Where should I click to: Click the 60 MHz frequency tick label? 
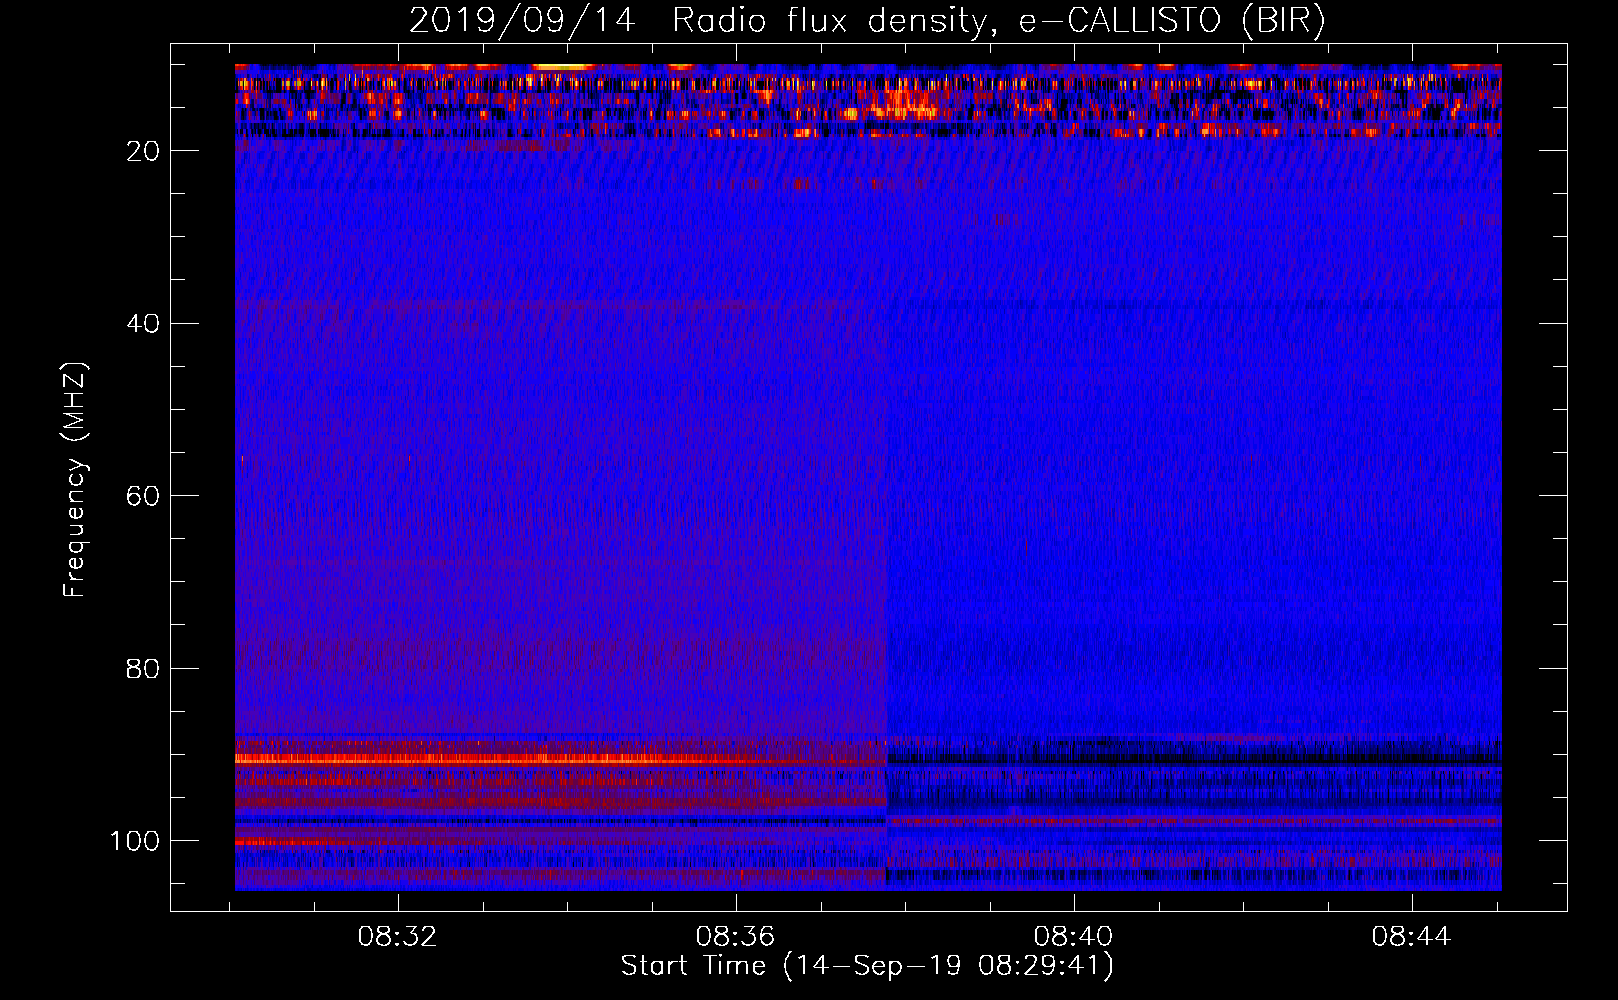coord(143,496)
